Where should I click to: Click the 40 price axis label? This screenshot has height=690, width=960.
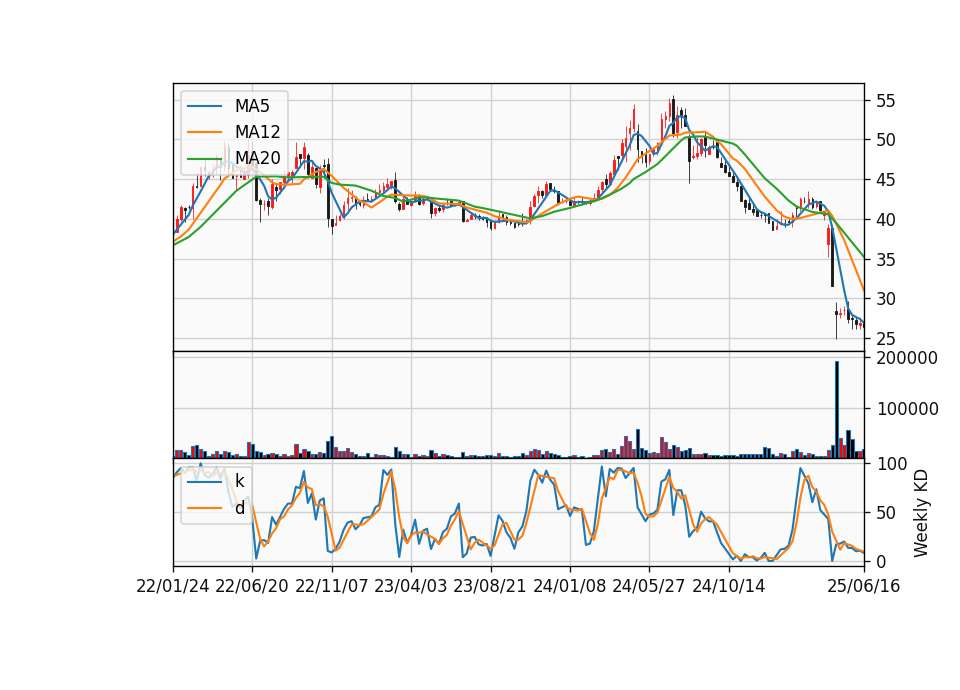click(885, 220)
